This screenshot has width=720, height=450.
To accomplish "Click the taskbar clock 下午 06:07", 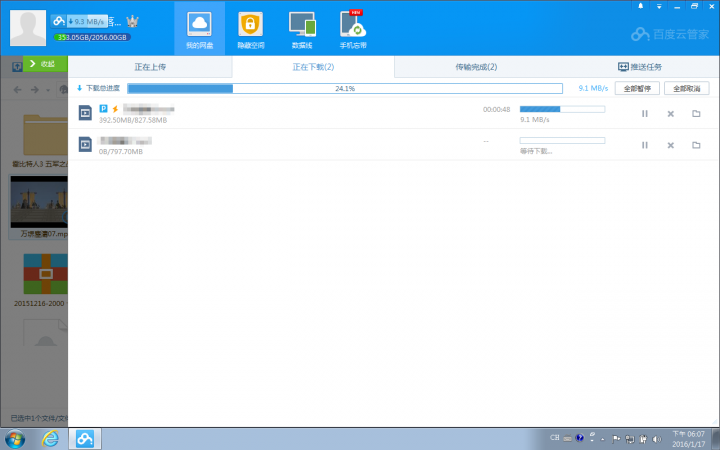I will [x=688, y=439].
